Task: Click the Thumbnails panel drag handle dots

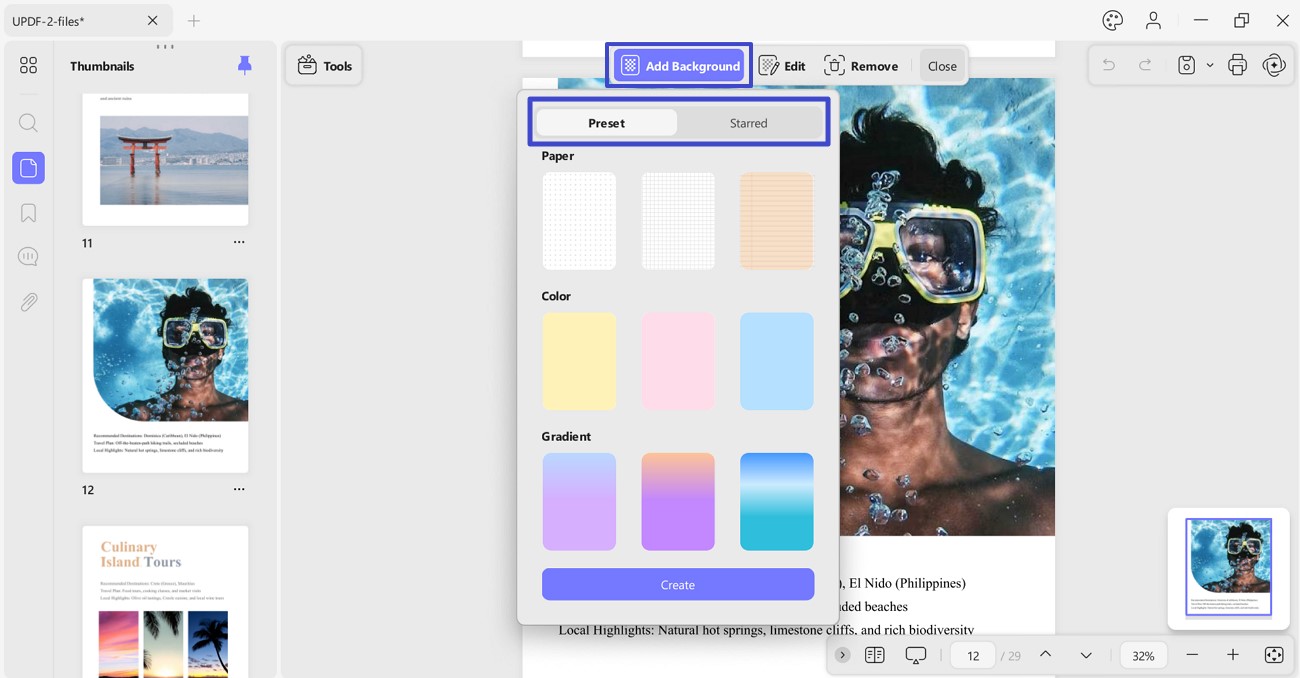Action: click(165, 47)
